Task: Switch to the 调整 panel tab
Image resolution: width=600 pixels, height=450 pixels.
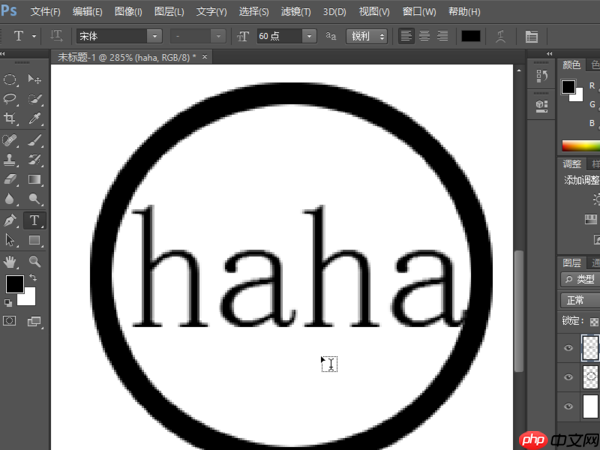Action: 572,164
